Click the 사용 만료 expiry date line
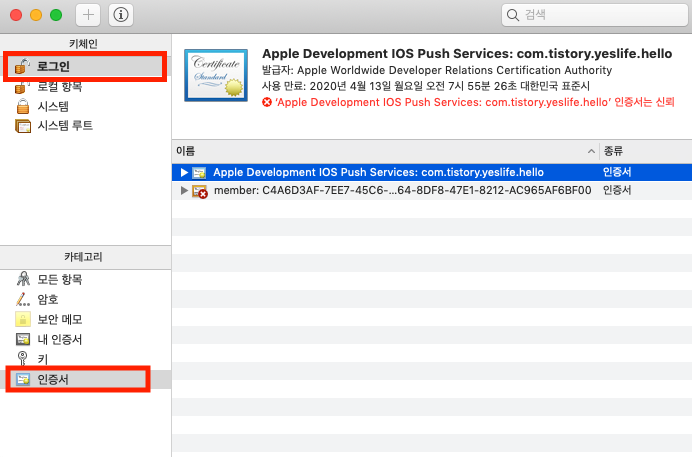Screen dimensions: 692x457 (x=426, y=86)
